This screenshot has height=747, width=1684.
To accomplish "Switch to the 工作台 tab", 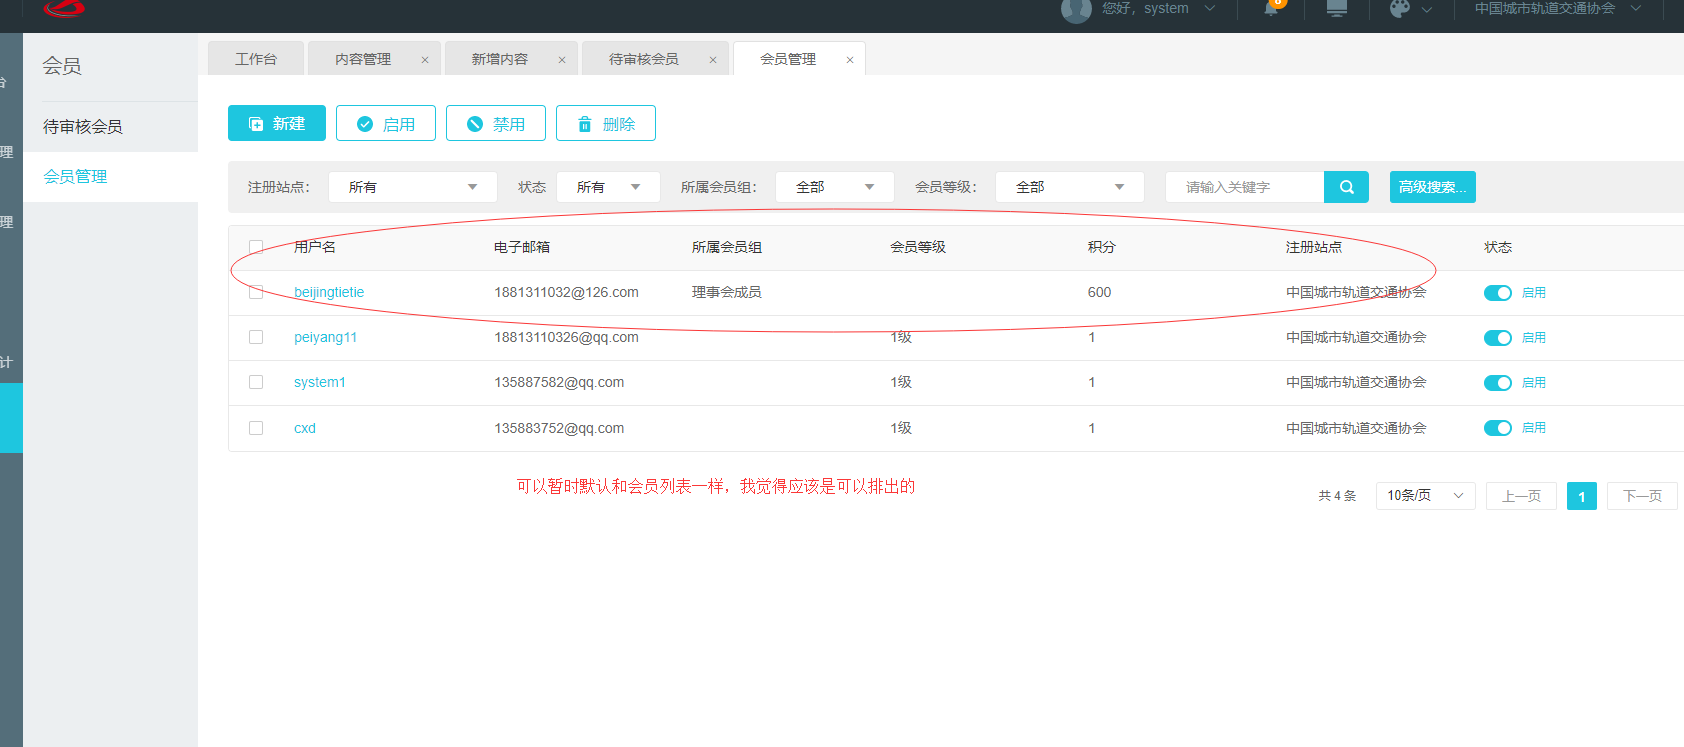I will 256,59.
